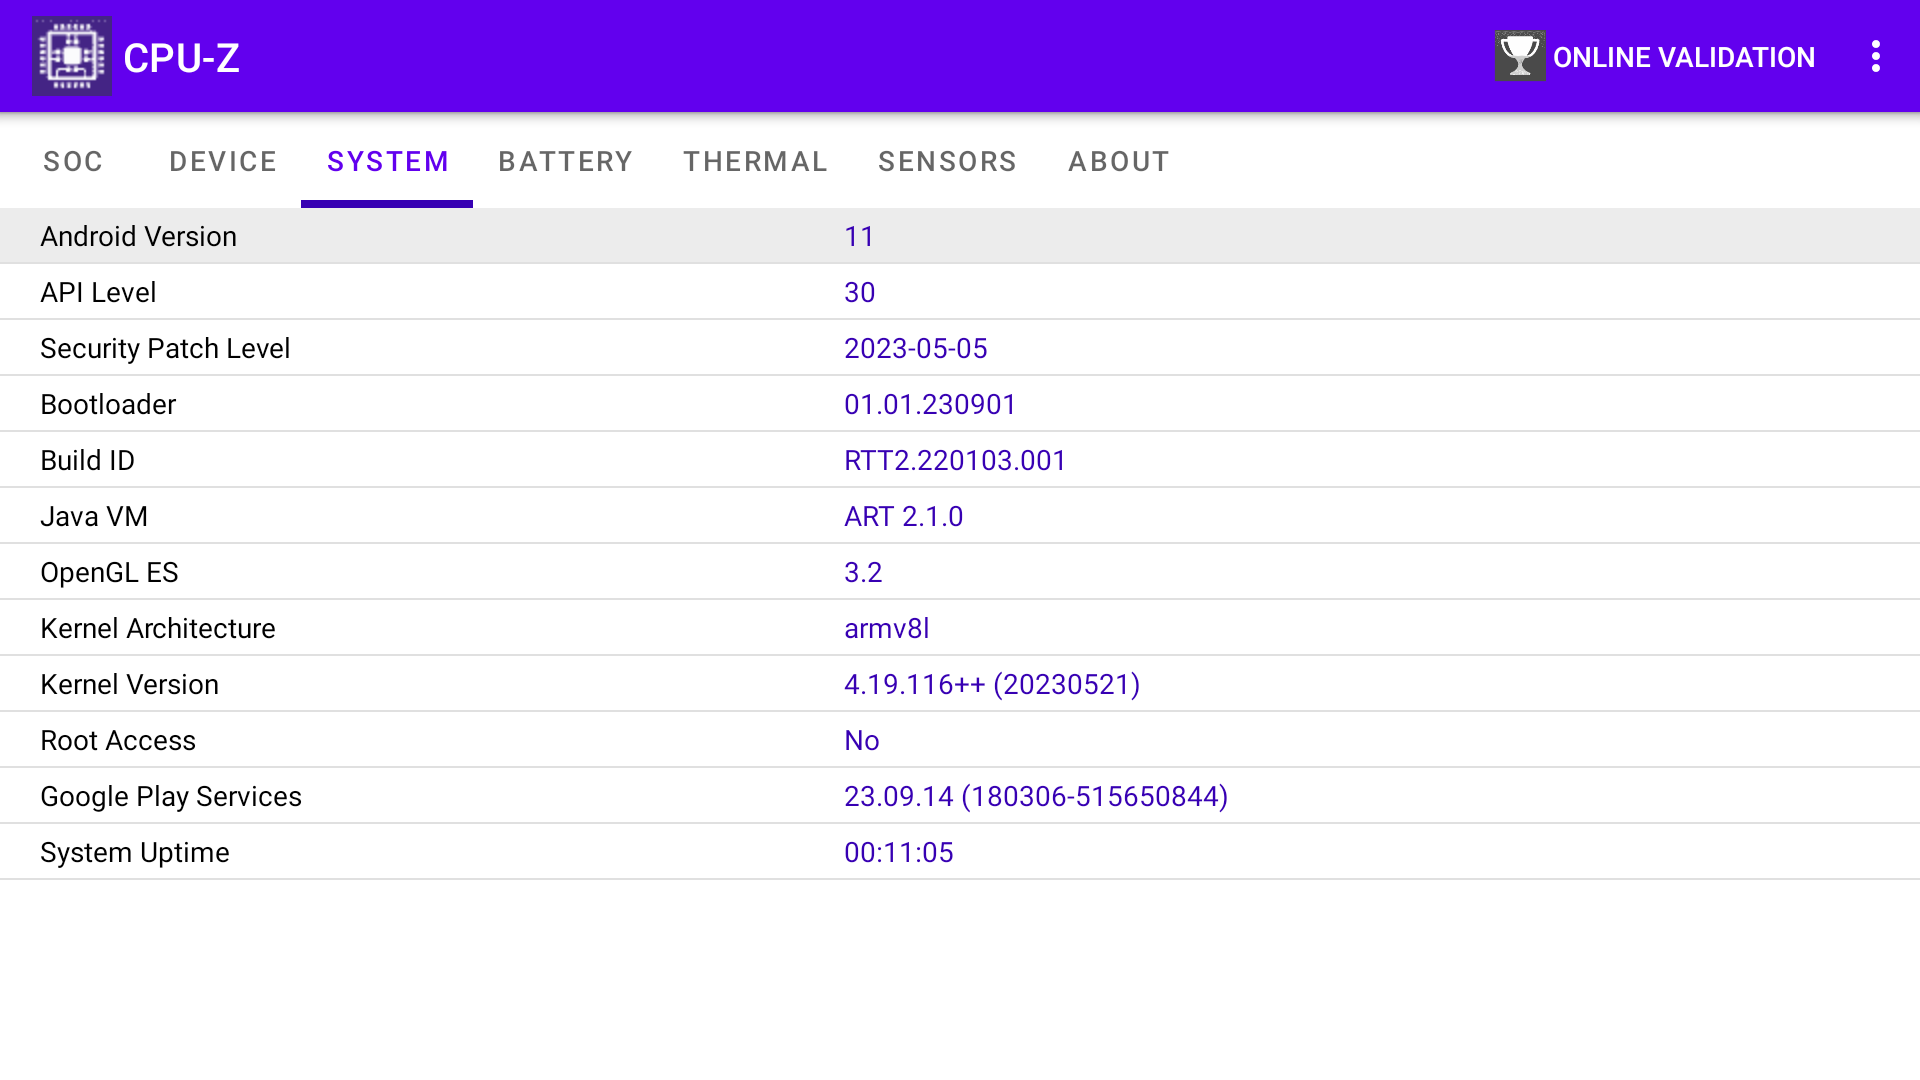
Task: Click the CPU-Z app title
Action: 181,58
